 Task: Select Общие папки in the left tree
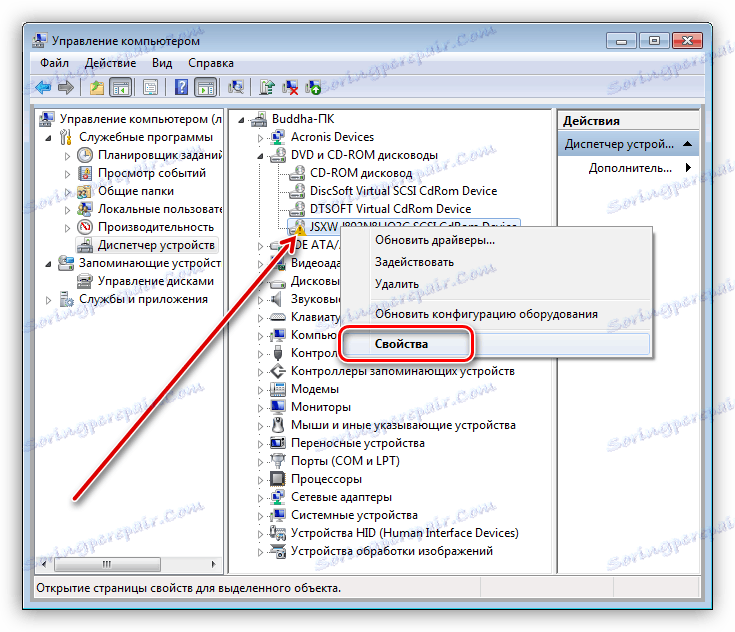click(x=135, y=191)
